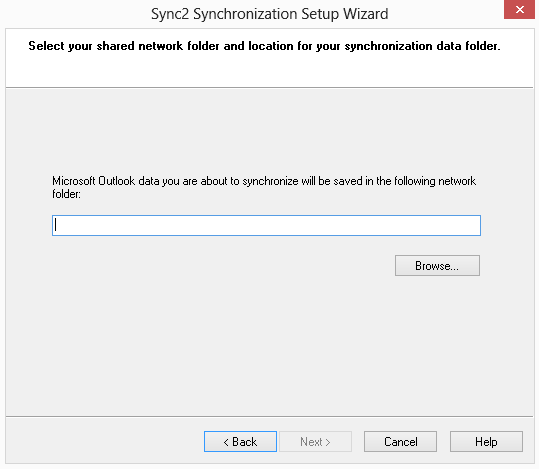Click the Microsoft Outlook data description text
The height and width of the screenshot is (469, 539).
click(264, 187)
